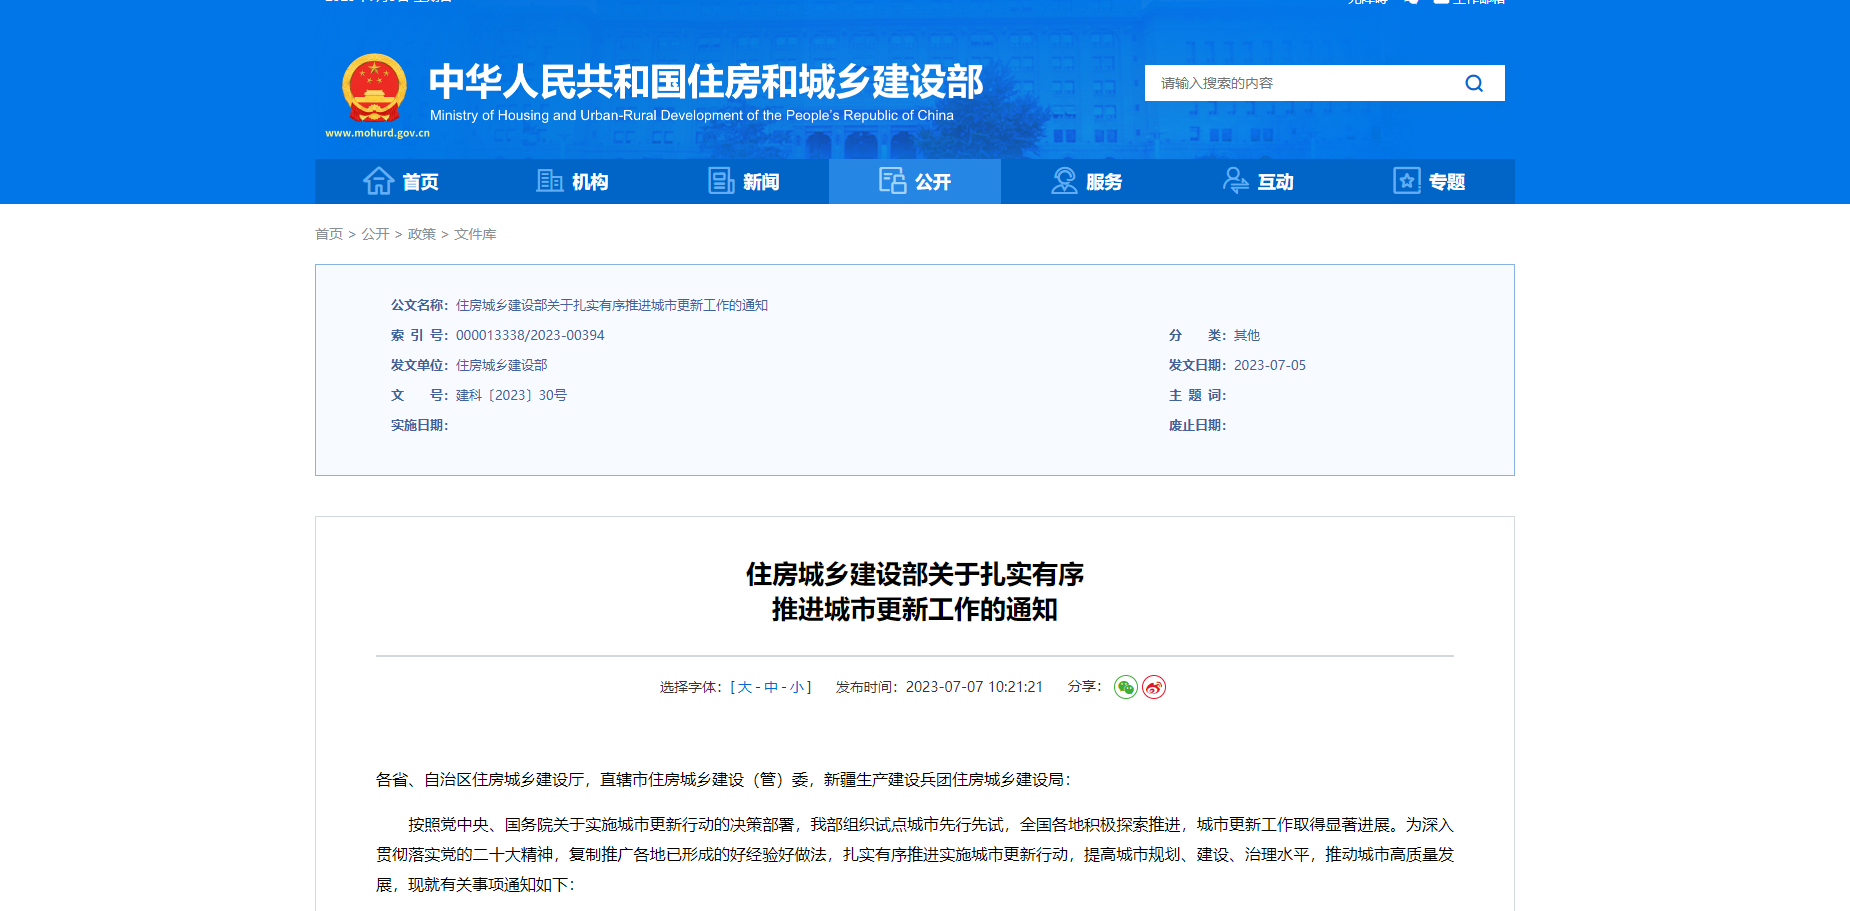This screenshot has height=911, width=1850.
Task: Click 文件库 in the breadcrumb
Action: pos(475,234)
